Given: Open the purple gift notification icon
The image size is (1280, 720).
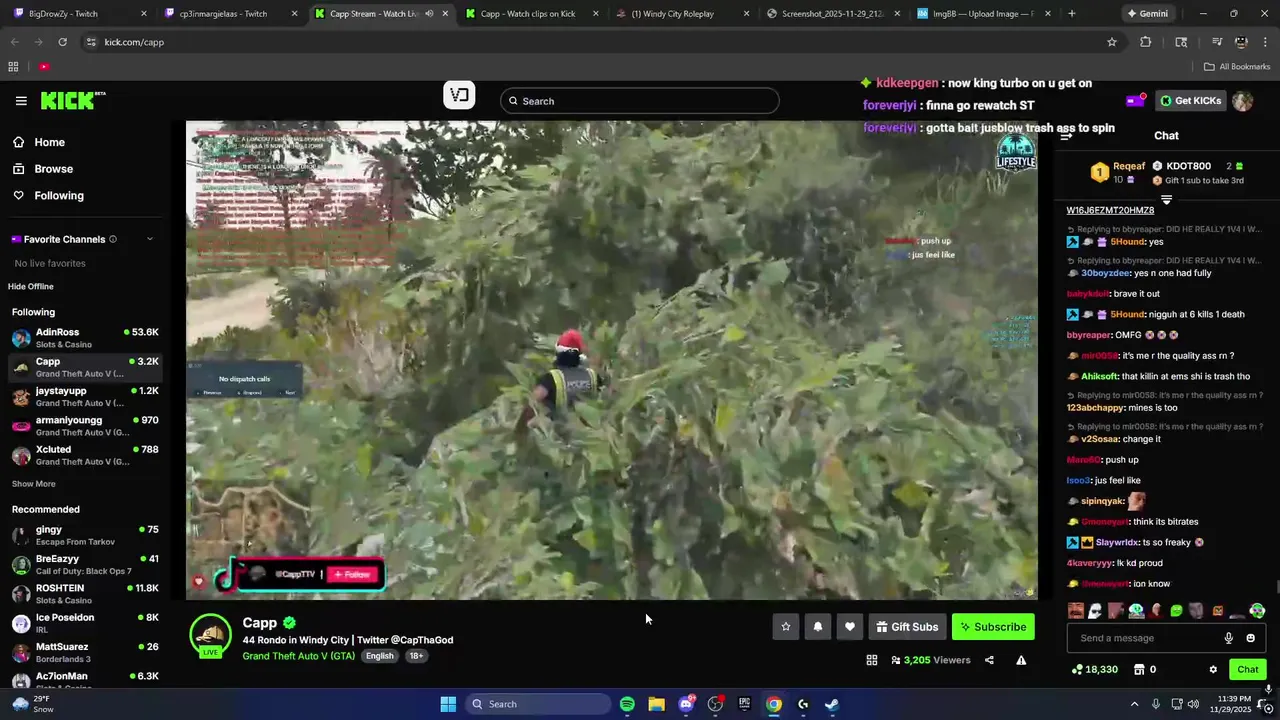Looking at the screenshot, I should tap(1135, 100).
